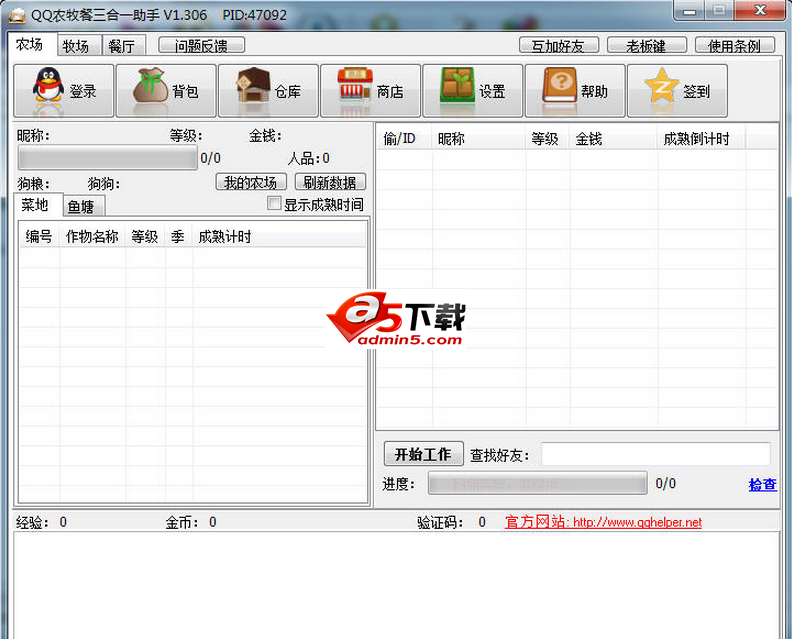Open the 官方网站 qqhelper.net link
The width and height of the screenshot is (792, 639).
(603, 522)
